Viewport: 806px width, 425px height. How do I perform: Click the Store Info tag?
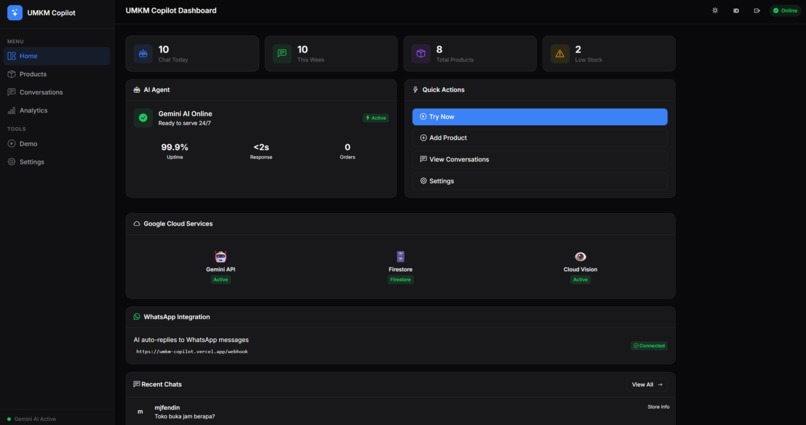point(658,407)
